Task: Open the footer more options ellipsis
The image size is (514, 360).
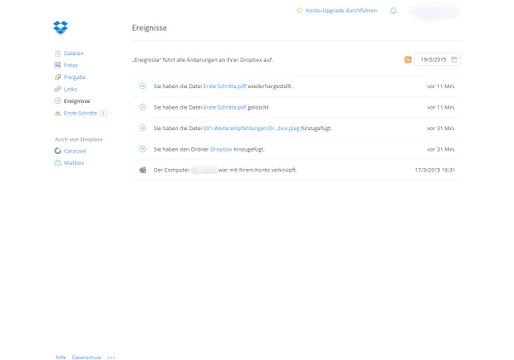Action: tap(111, 357)
